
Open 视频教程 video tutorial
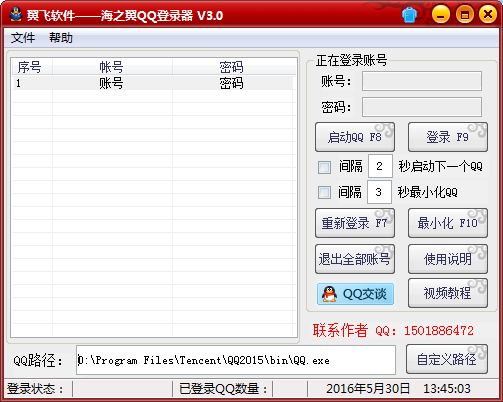click(x=448, y=293)
